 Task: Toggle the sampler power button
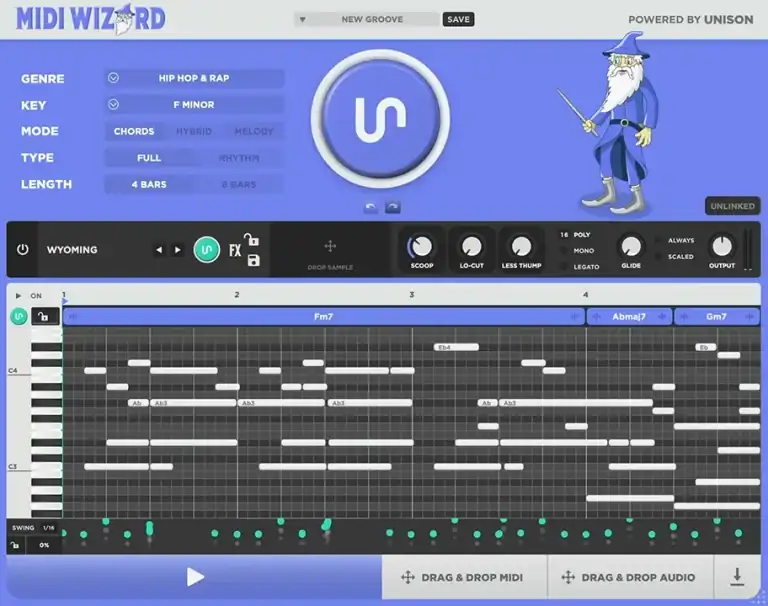click(x=23, y=249)
